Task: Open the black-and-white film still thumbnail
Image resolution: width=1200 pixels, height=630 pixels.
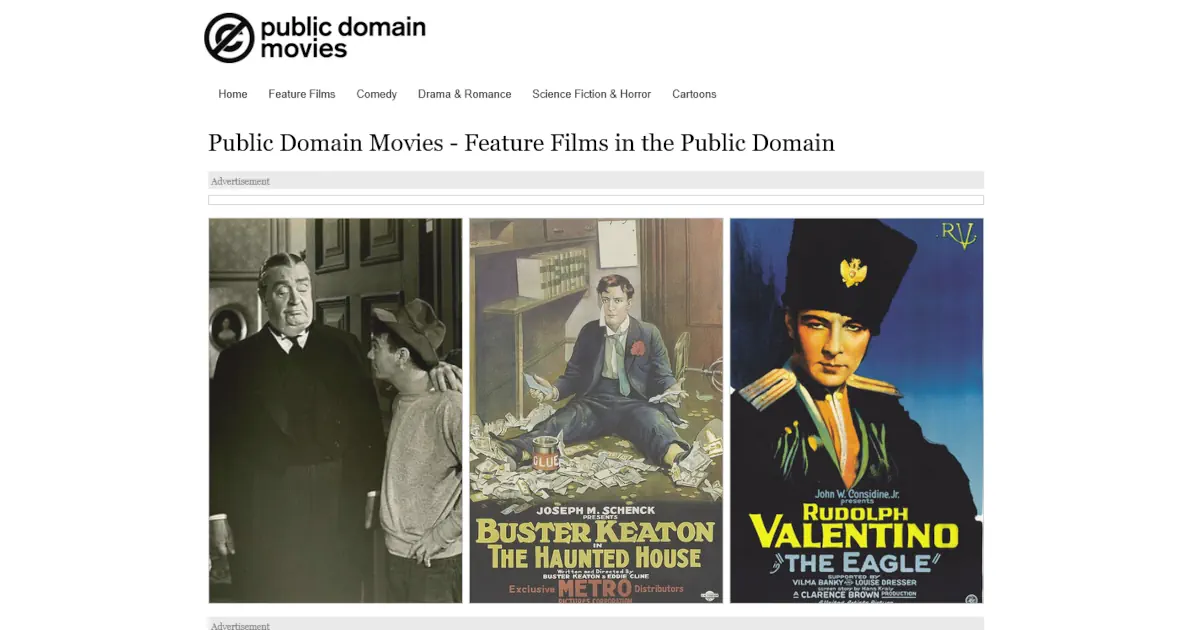Action: (335, 410)
